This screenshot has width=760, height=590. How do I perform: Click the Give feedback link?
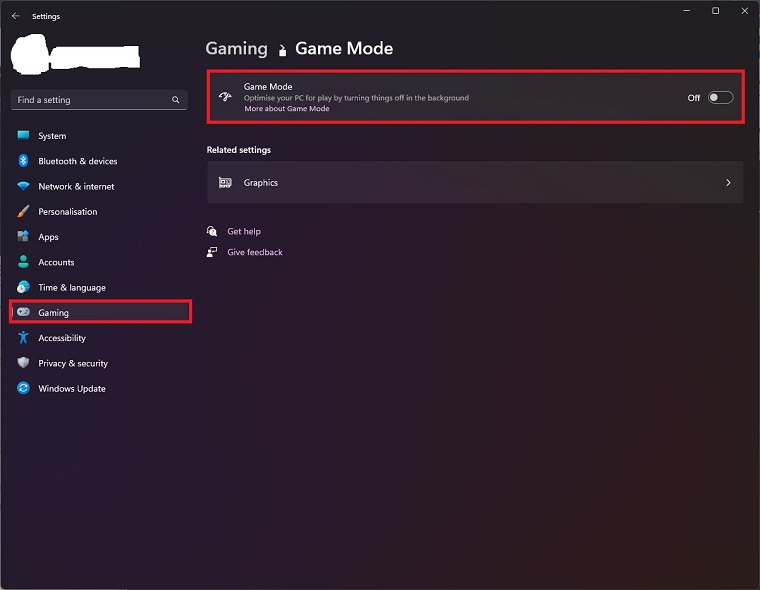point(255,252)
